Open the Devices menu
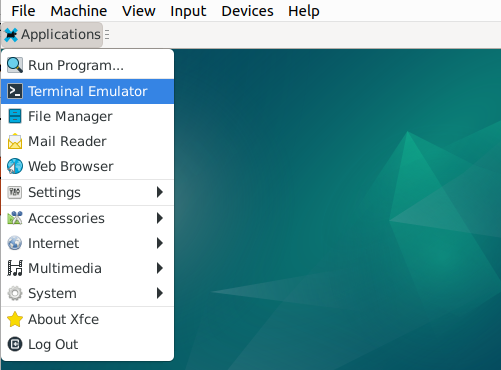The height and width of the screenshot is (370, 501). coord(247,11)
